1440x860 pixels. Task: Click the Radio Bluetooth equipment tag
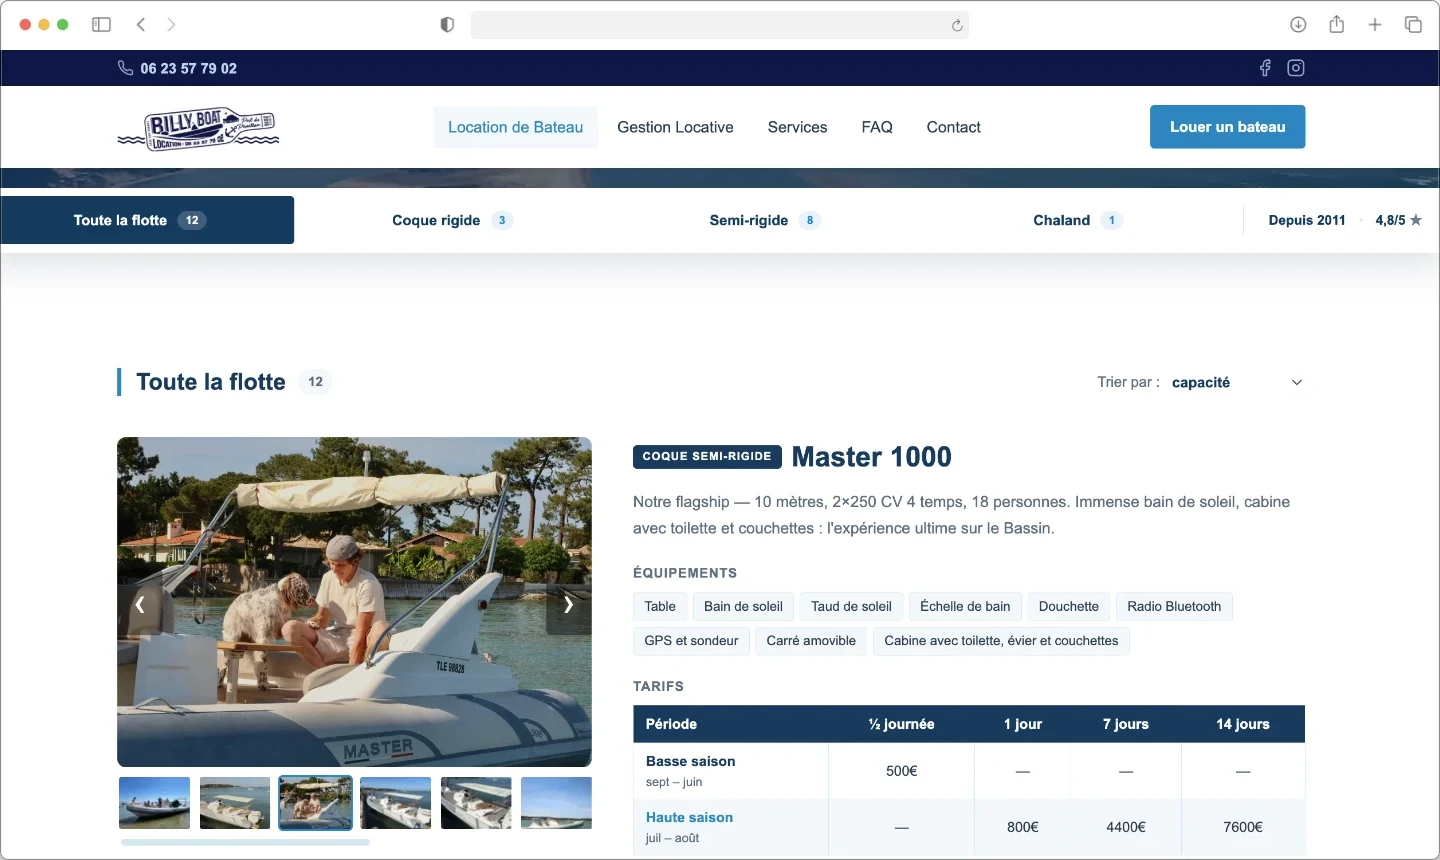click(x=1174, y=606)
